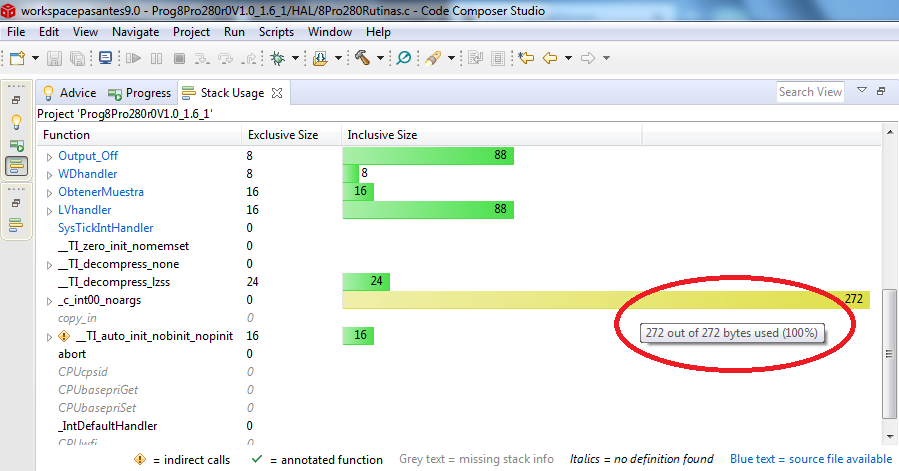Click the _c_int00_noargs 272 usage bar

pos(606,299)
